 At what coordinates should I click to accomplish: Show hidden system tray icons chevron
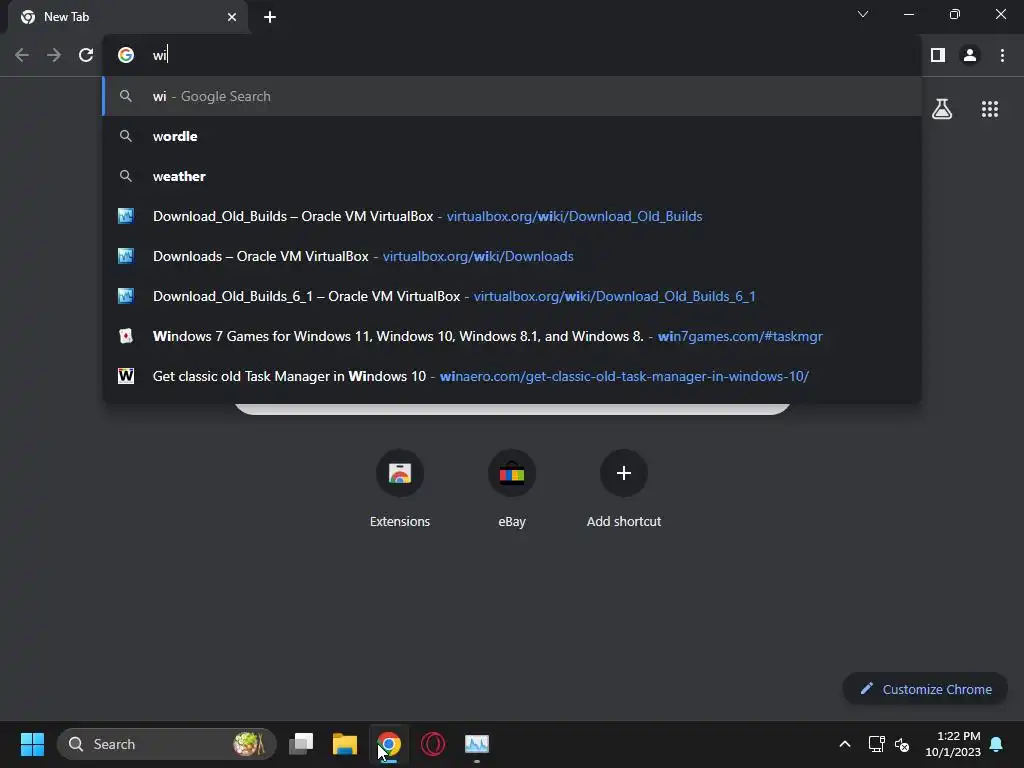(x=844, y=744)
